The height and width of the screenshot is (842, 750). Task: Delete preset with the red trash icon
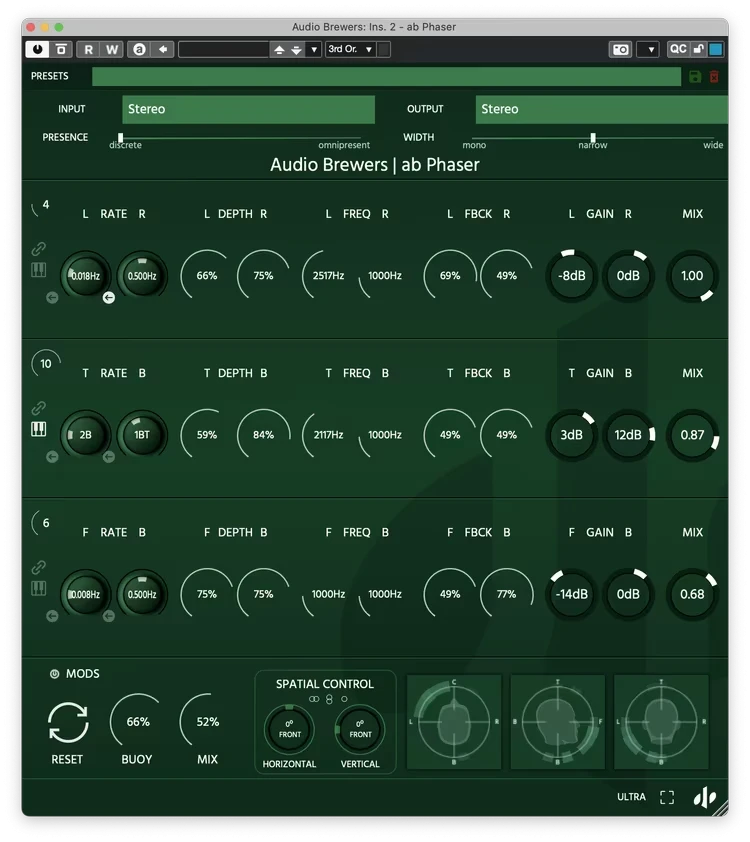[x=714, y=77]
